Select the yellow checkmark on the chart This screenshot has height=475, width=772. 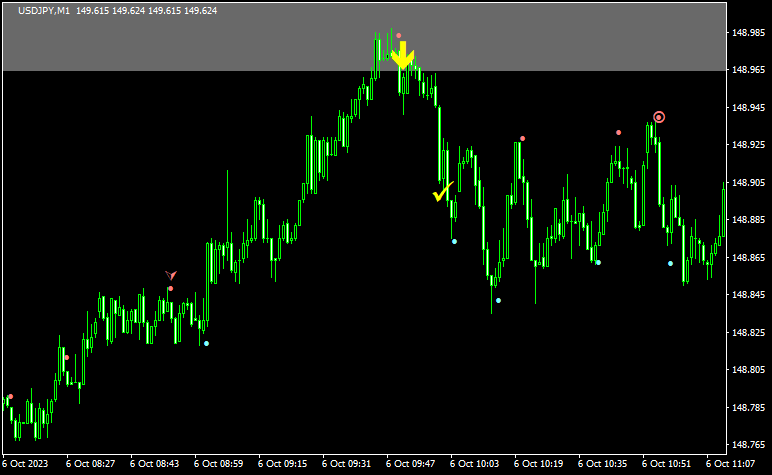[x=442, y=192]
